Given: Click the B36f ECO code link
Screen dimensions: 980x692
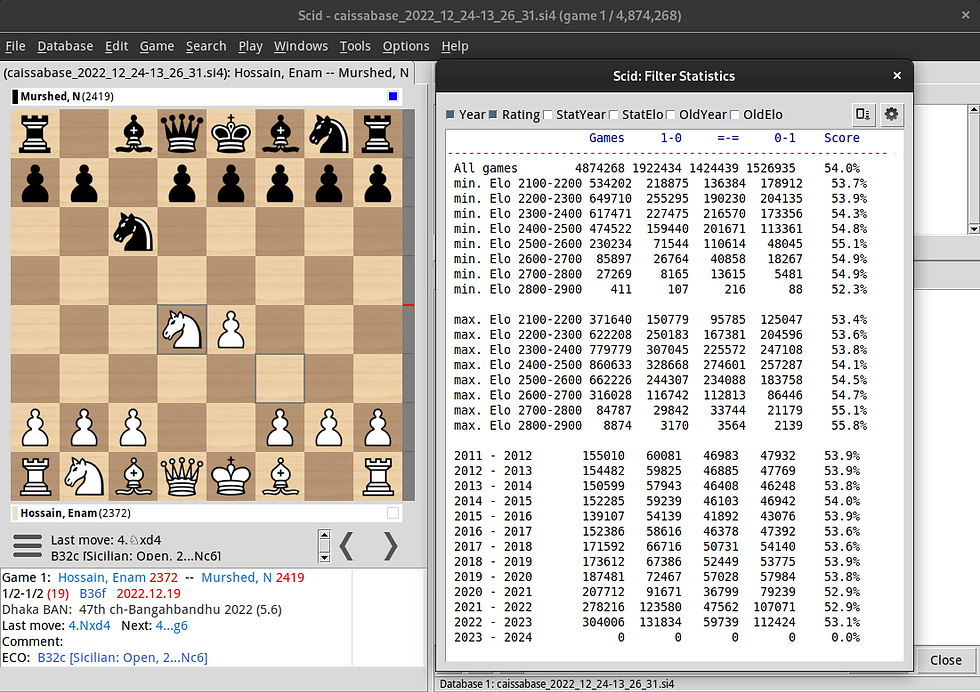Looking at the screenshot, I should point(92,593).
